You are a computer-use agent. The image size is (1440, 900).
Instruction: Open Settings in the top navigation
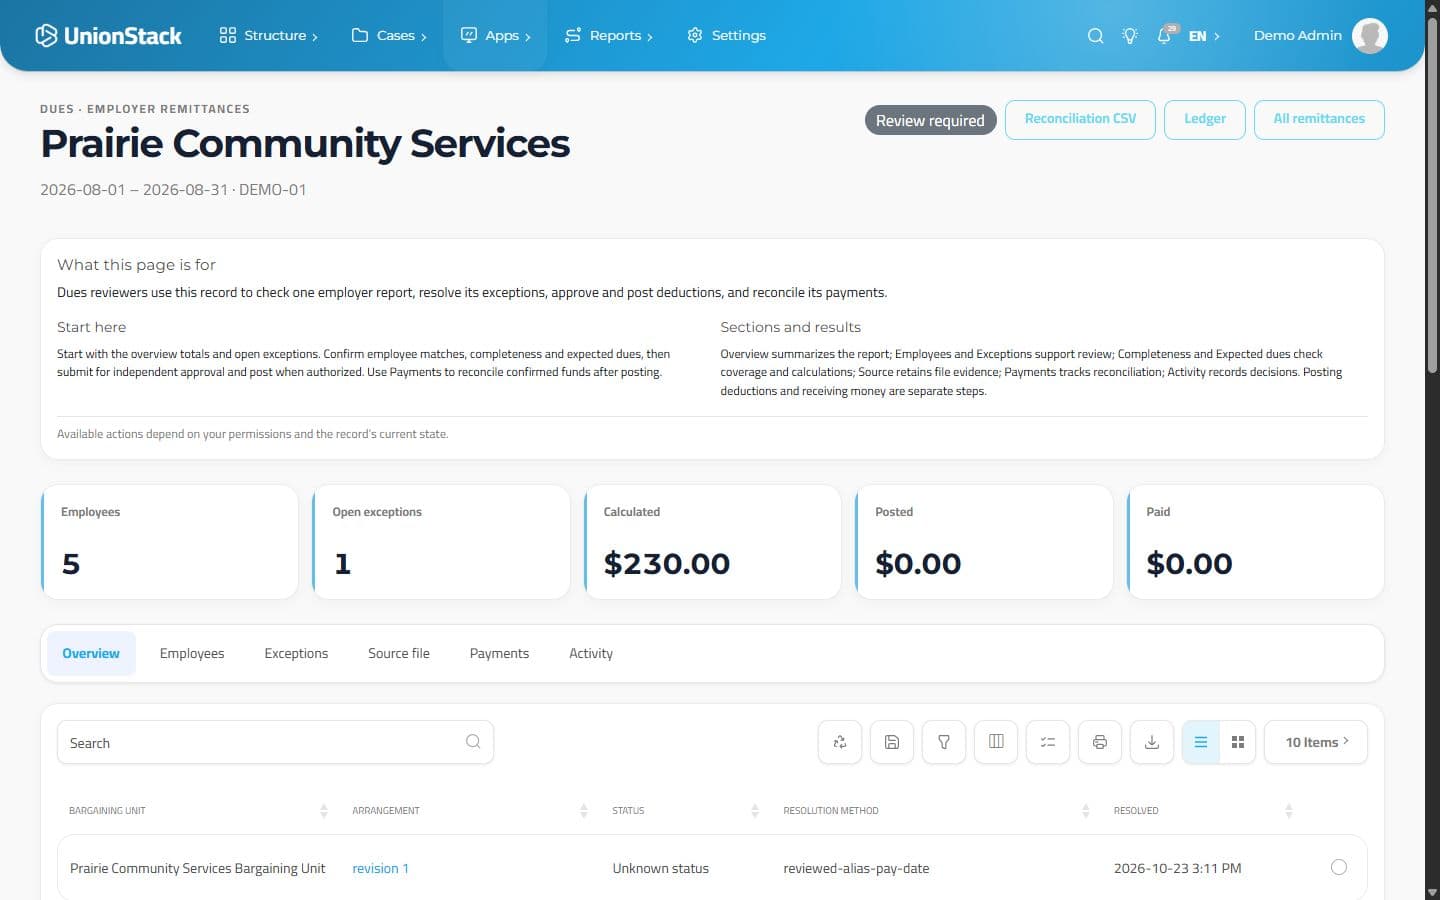pyautogui.click(x=727, y=36)
